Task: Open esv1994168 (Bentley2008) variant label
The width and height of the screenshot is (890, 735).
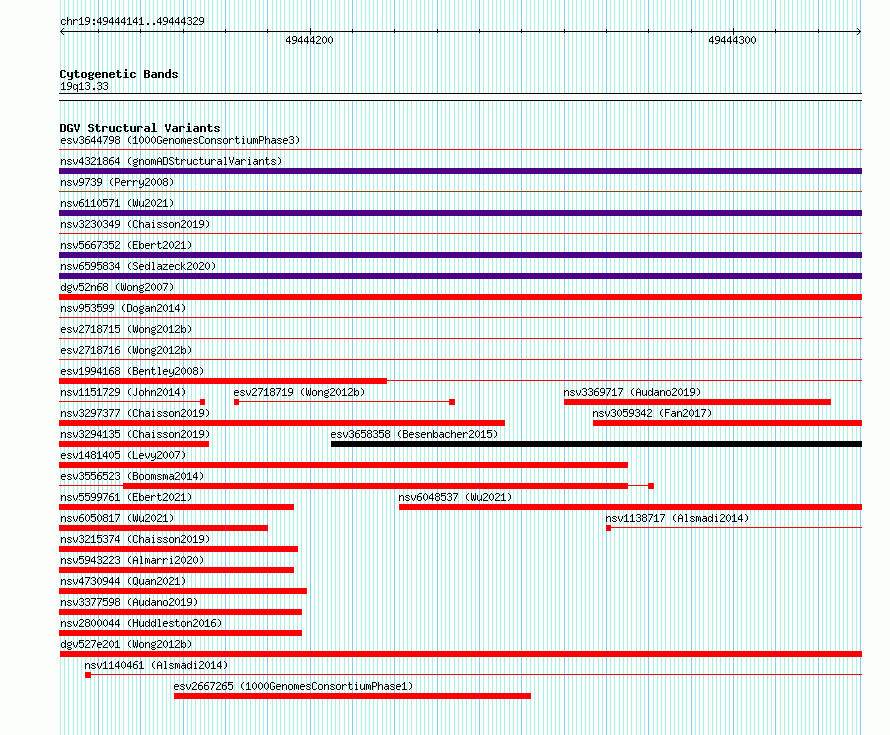Action: pos(132,371)
